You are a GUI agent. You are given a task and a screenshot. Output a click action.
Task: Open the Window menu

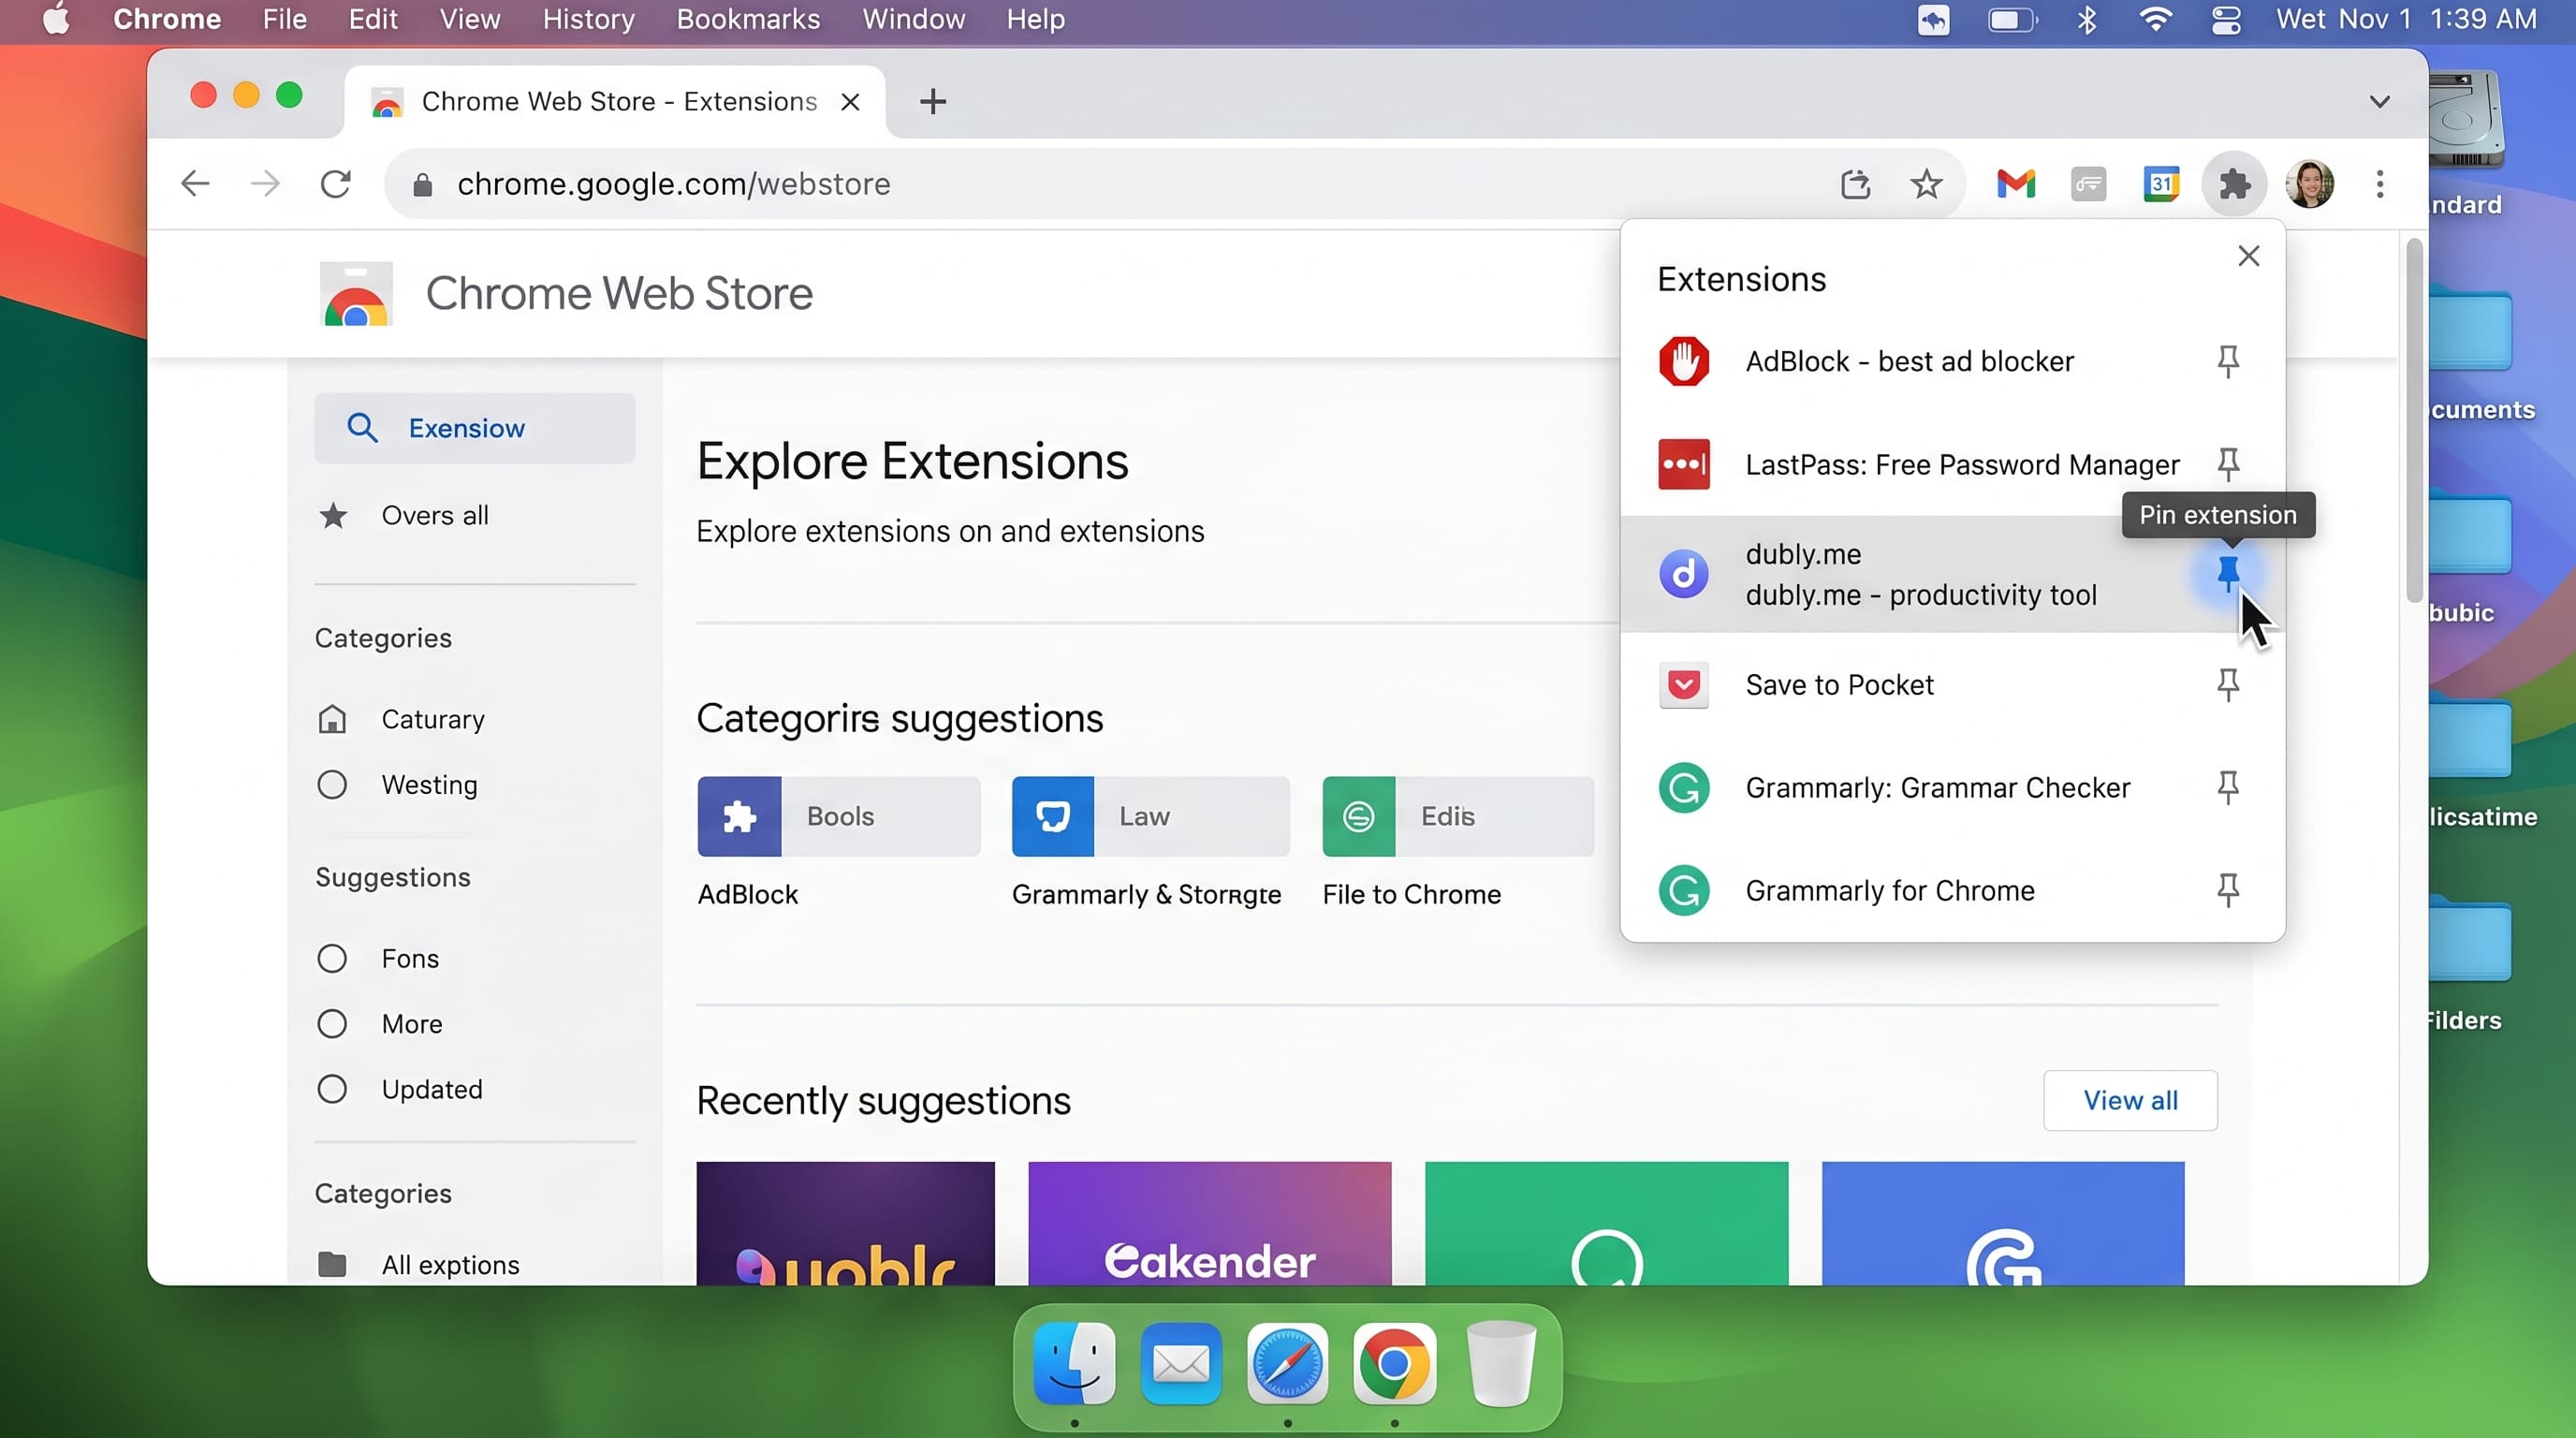coord(913,19)
